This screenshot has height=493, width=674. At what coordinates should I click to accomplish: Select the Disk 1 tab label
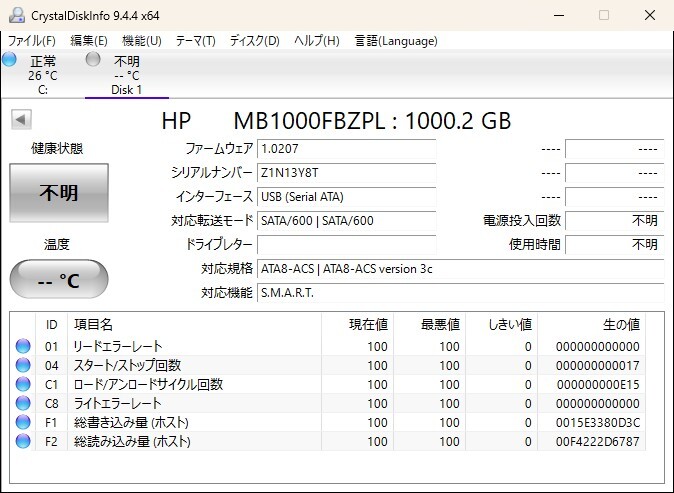point(126,90)
